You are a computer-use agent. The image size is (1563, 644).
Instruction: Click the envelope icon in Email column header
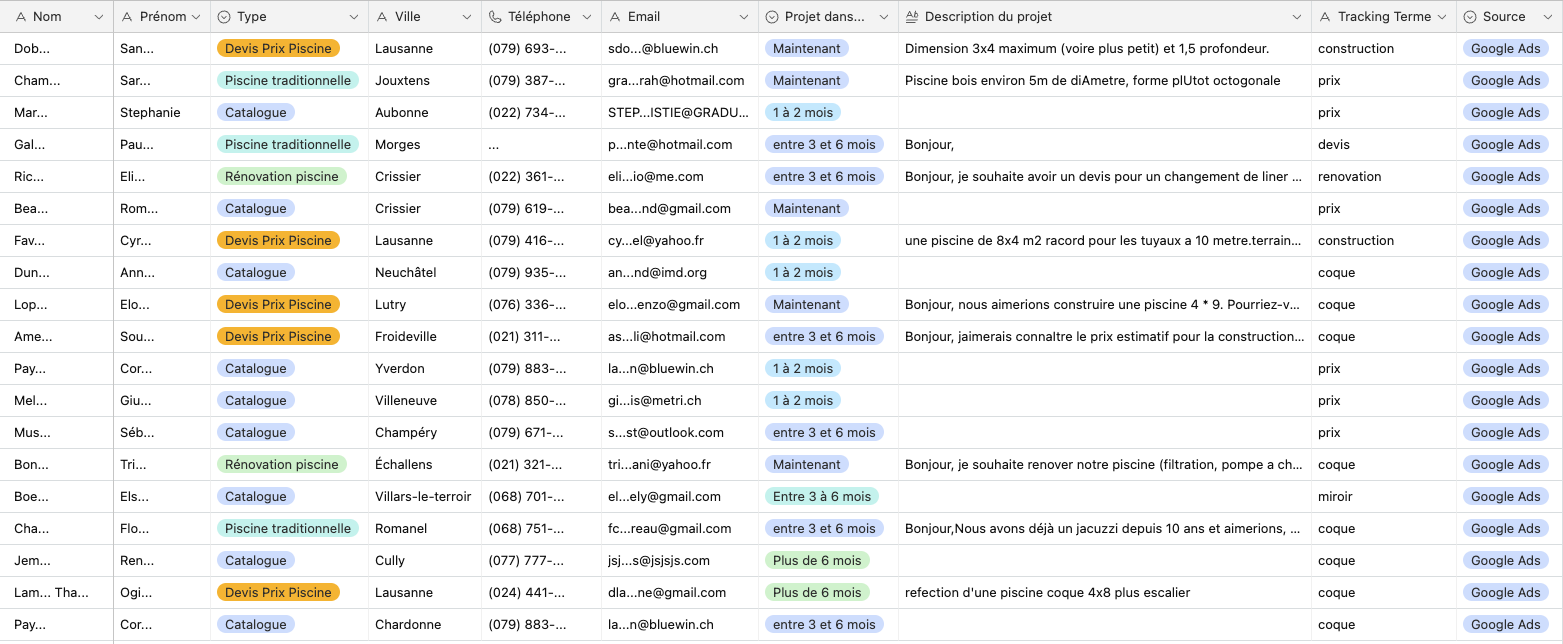pos(615,17)
